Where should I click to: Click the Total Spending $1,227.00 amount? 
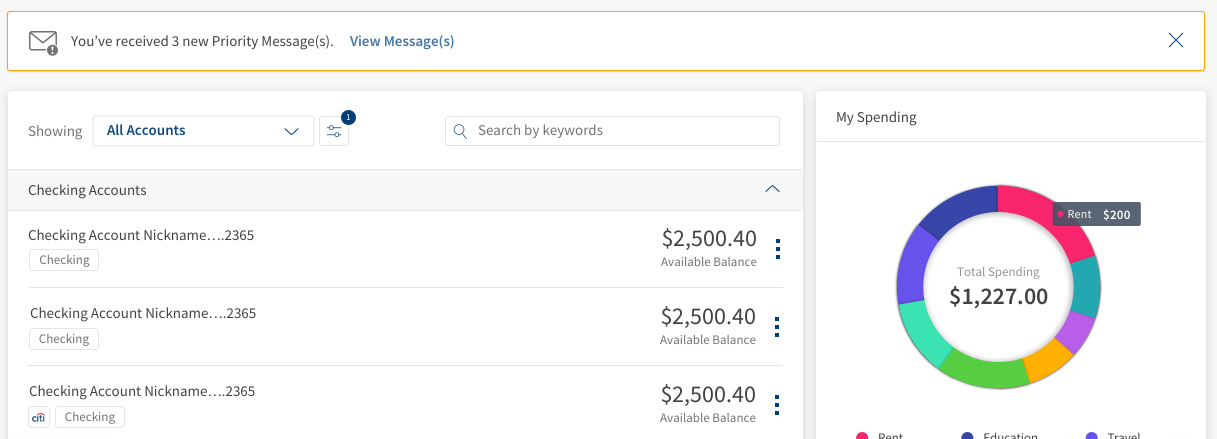(x=998, y=296)
